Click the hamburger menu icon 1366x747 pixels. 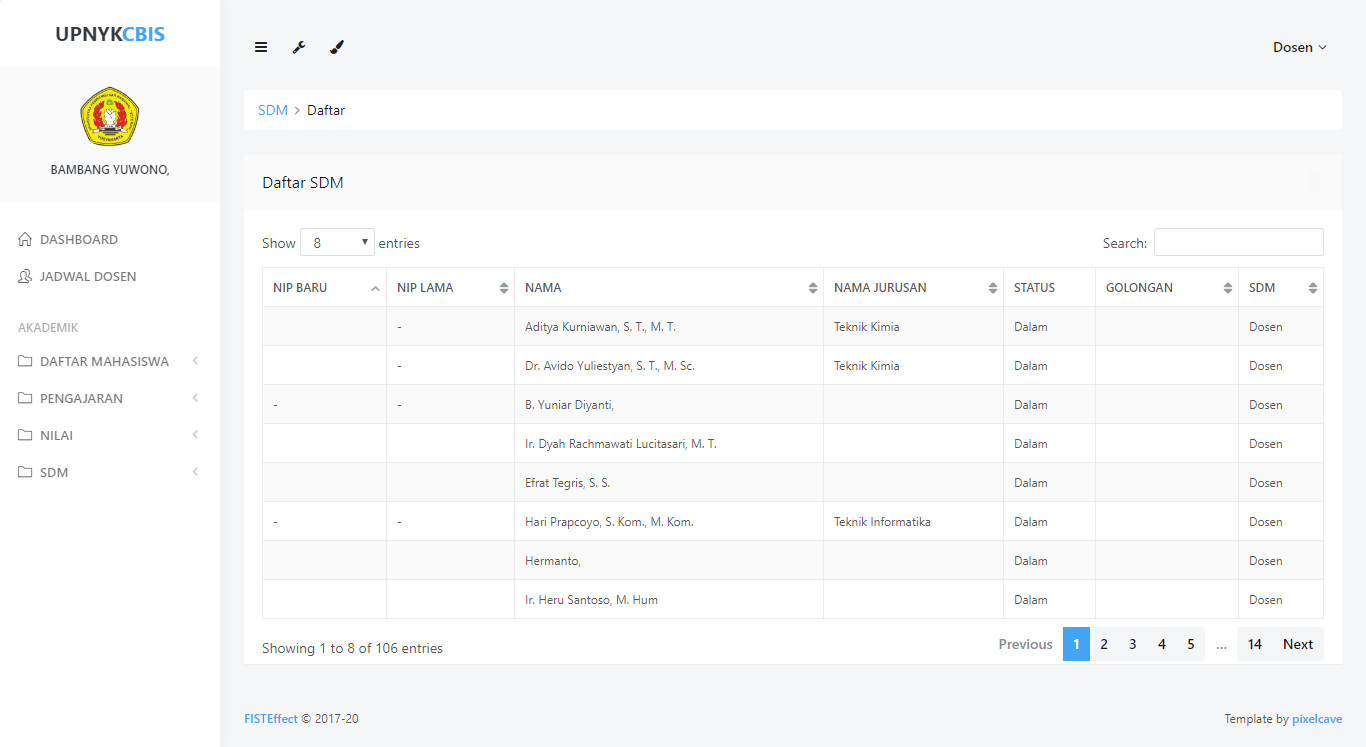click(261, 47)
